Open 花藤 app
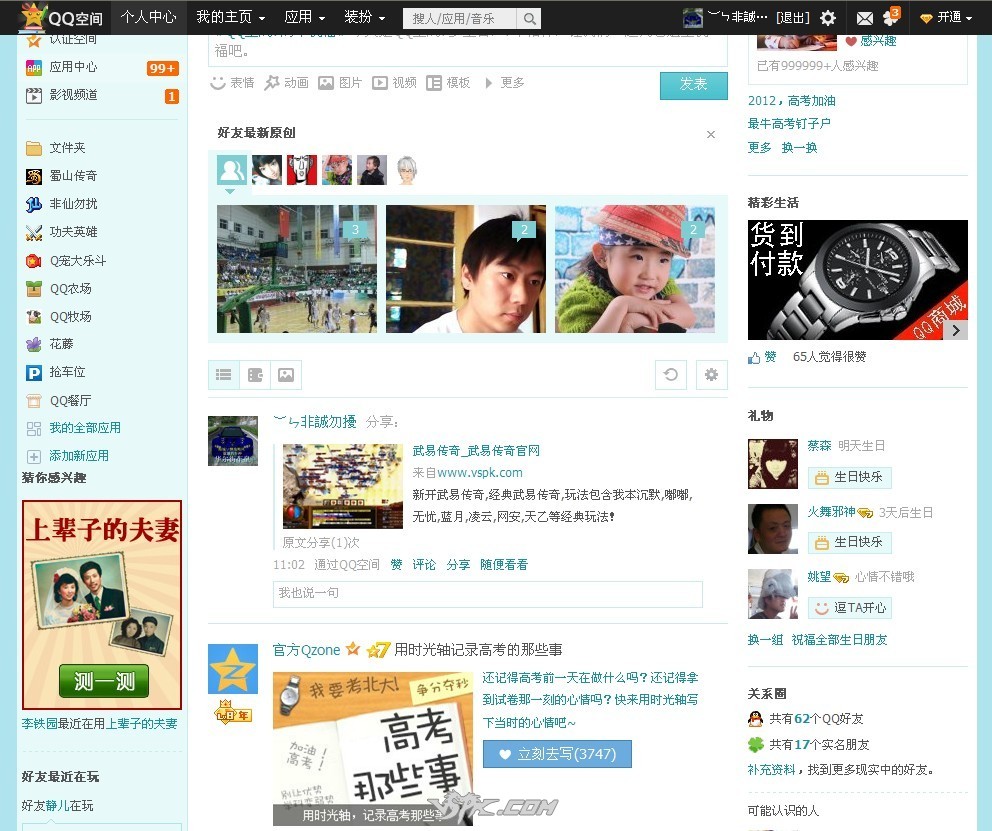This screenshot has height=831, width=992. coord(50,344)
